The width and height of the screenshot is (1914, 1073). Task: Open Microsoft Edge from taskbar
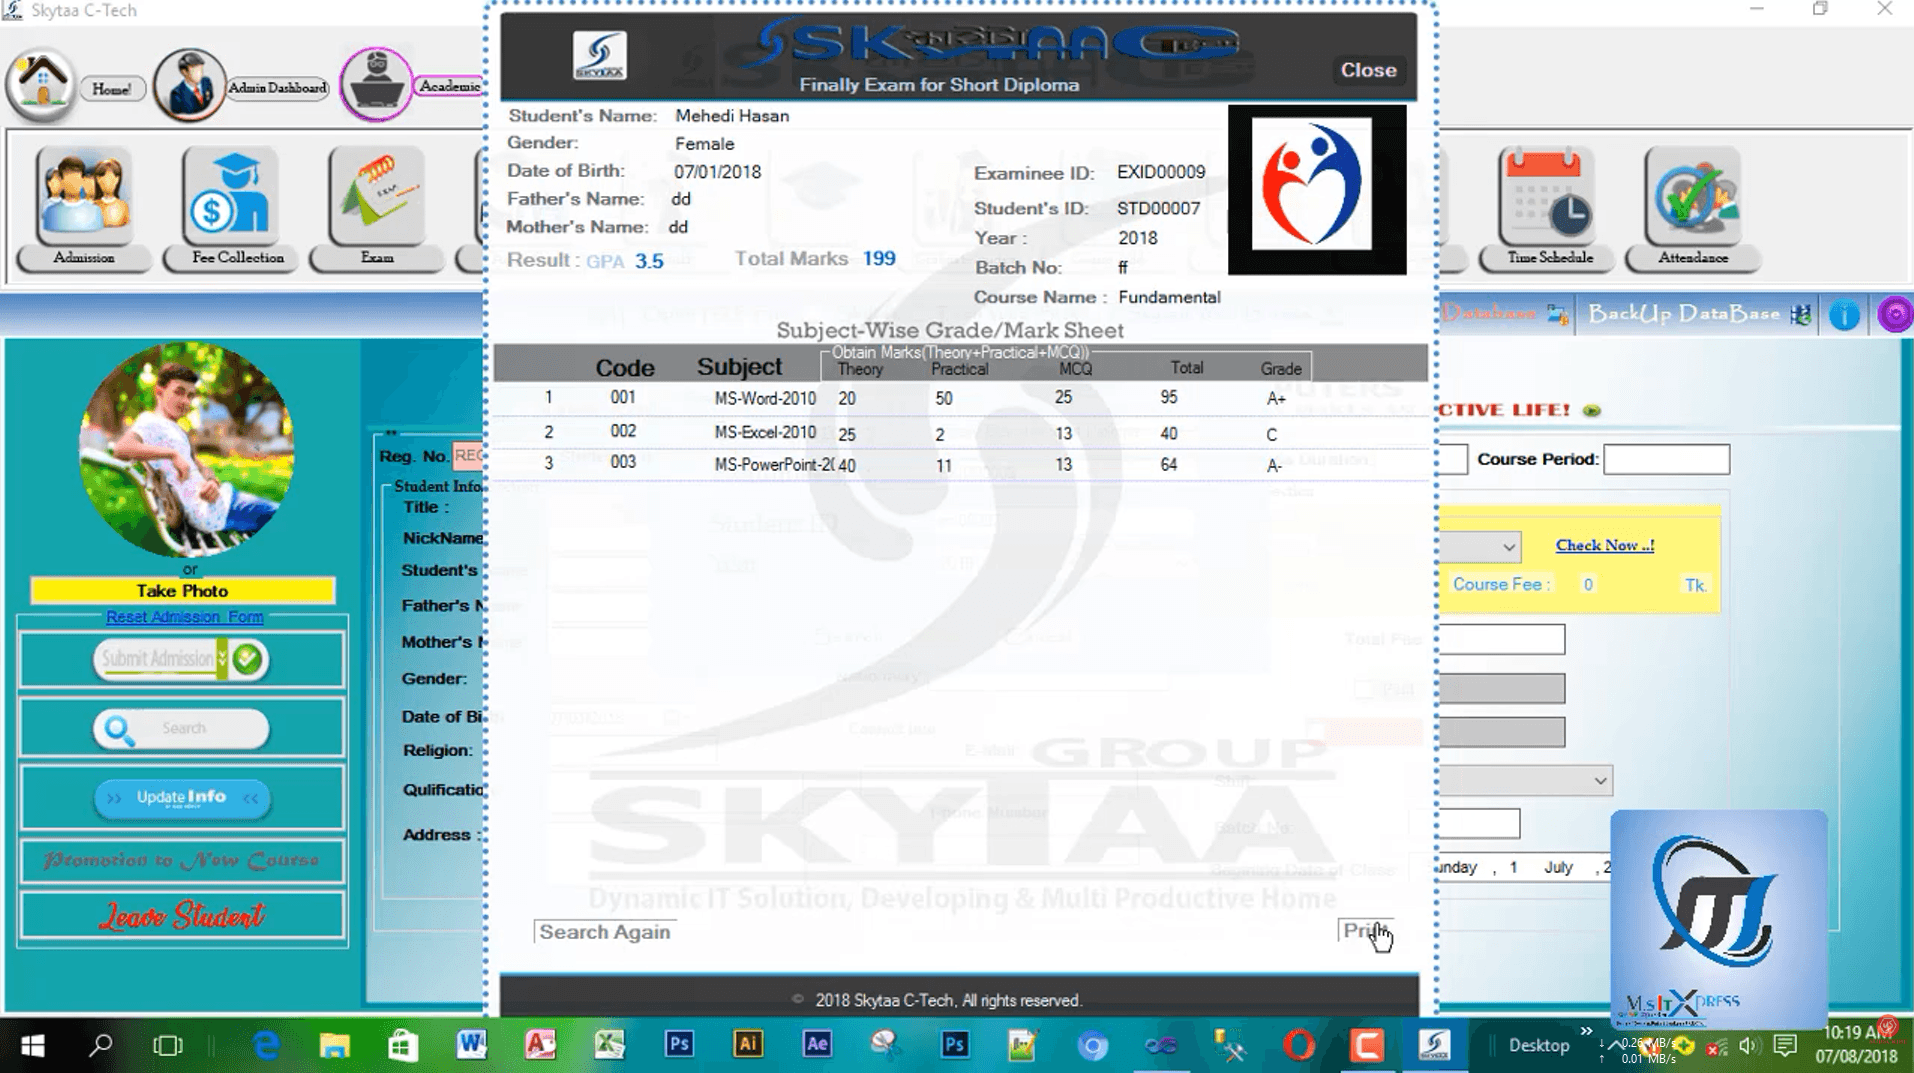[266, 1046]
